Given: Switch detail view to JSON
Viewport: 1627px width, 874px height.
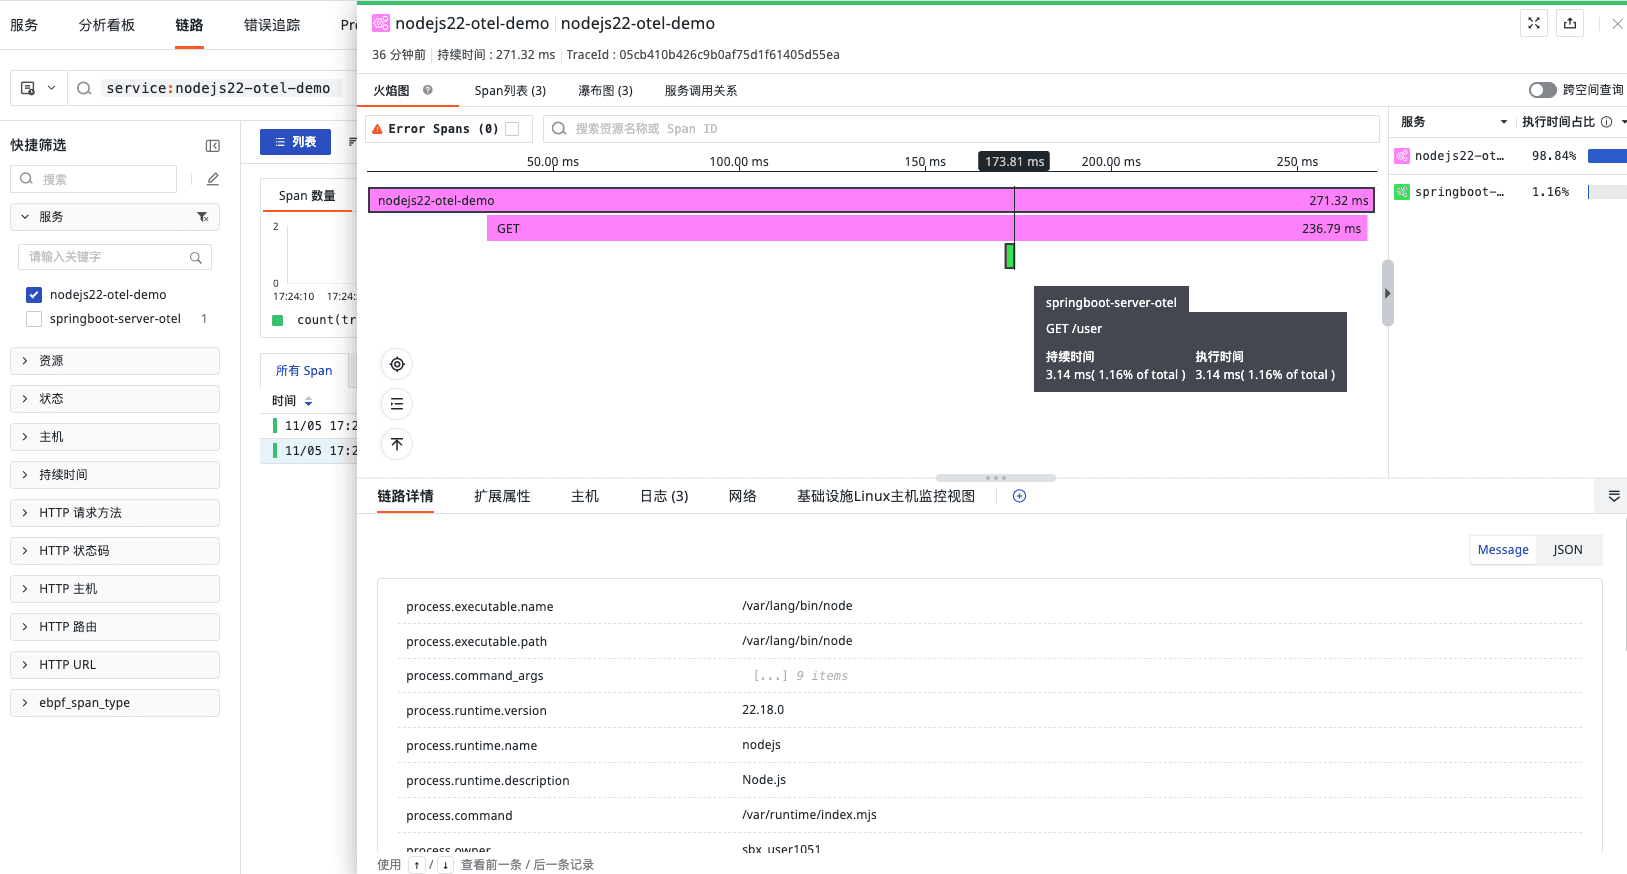Looking at the screenshot, I should pyautogui.click(x=1567, y=550).
